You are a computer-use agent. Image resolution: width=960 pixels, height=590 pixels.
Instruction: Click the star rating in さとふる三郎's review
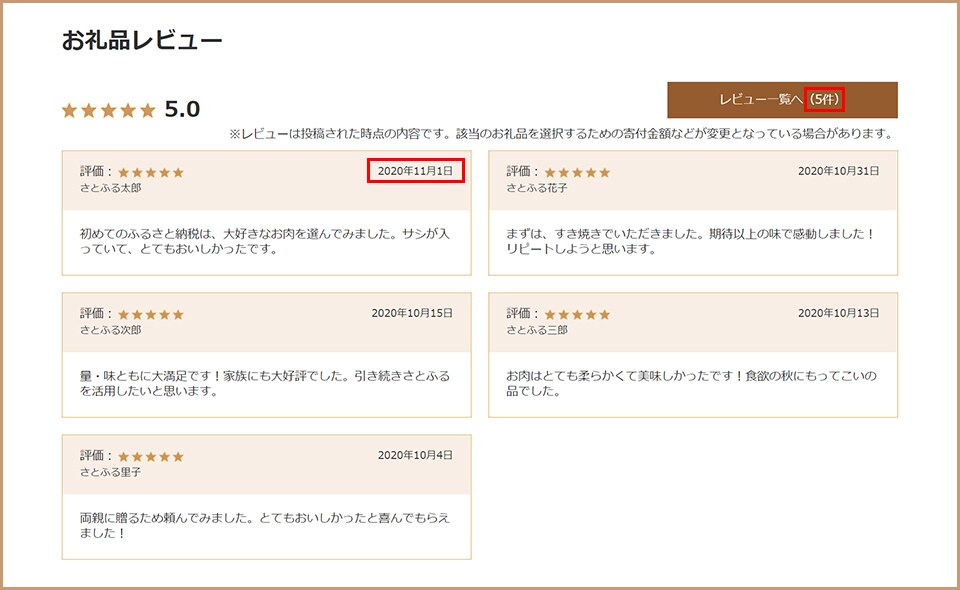[x=577, y=315]
